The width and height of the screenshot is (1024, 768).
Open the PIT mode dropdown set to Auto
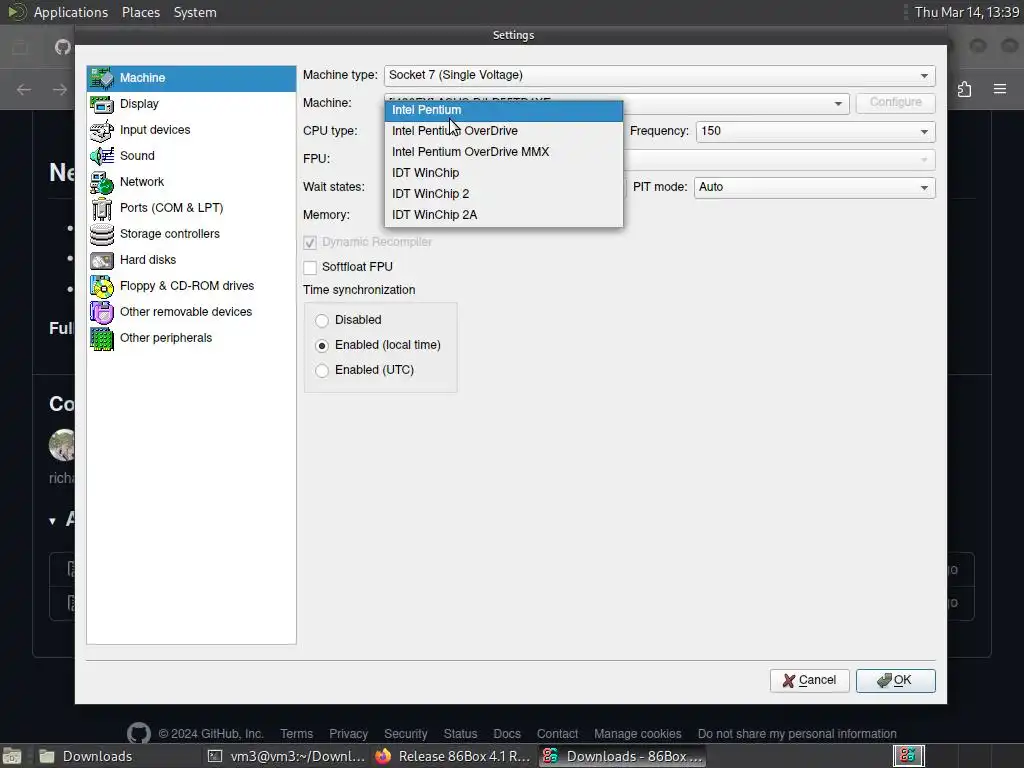click(x=814, y=187)
